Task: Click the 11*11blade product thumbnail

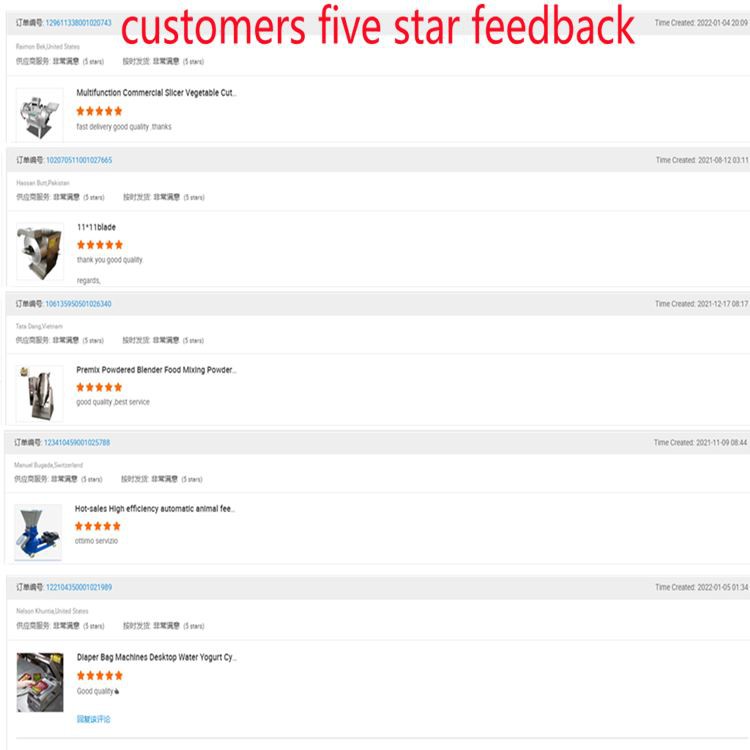Action: tap(39, 251)
